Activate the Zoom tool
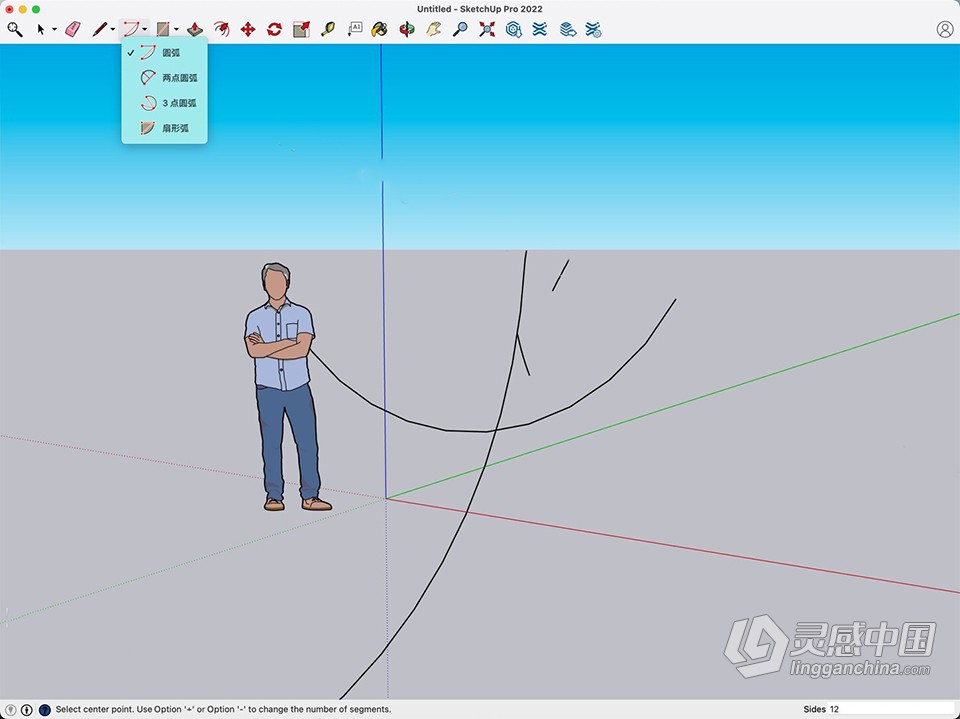The image size is (960, 719). (460, 29)
